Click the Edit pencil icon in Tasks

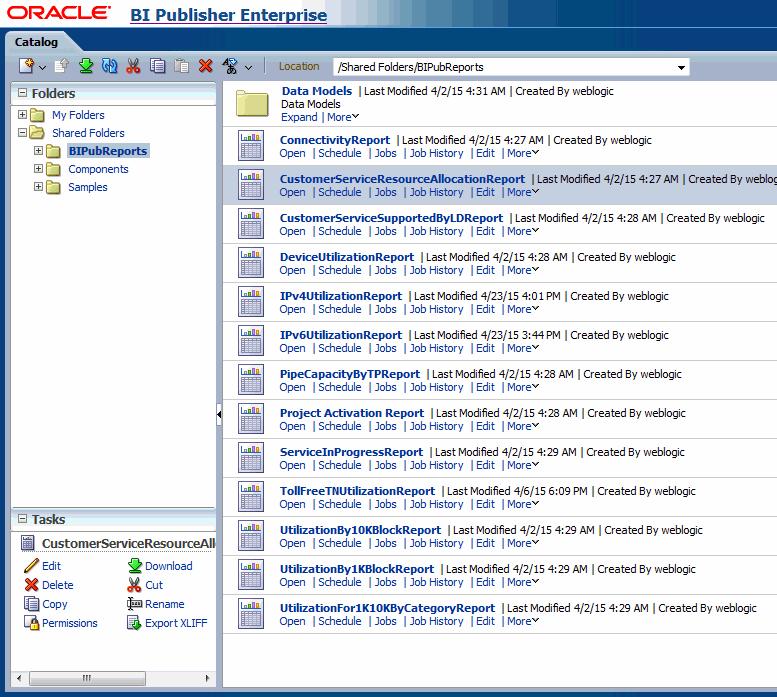(x=31, y=565)
